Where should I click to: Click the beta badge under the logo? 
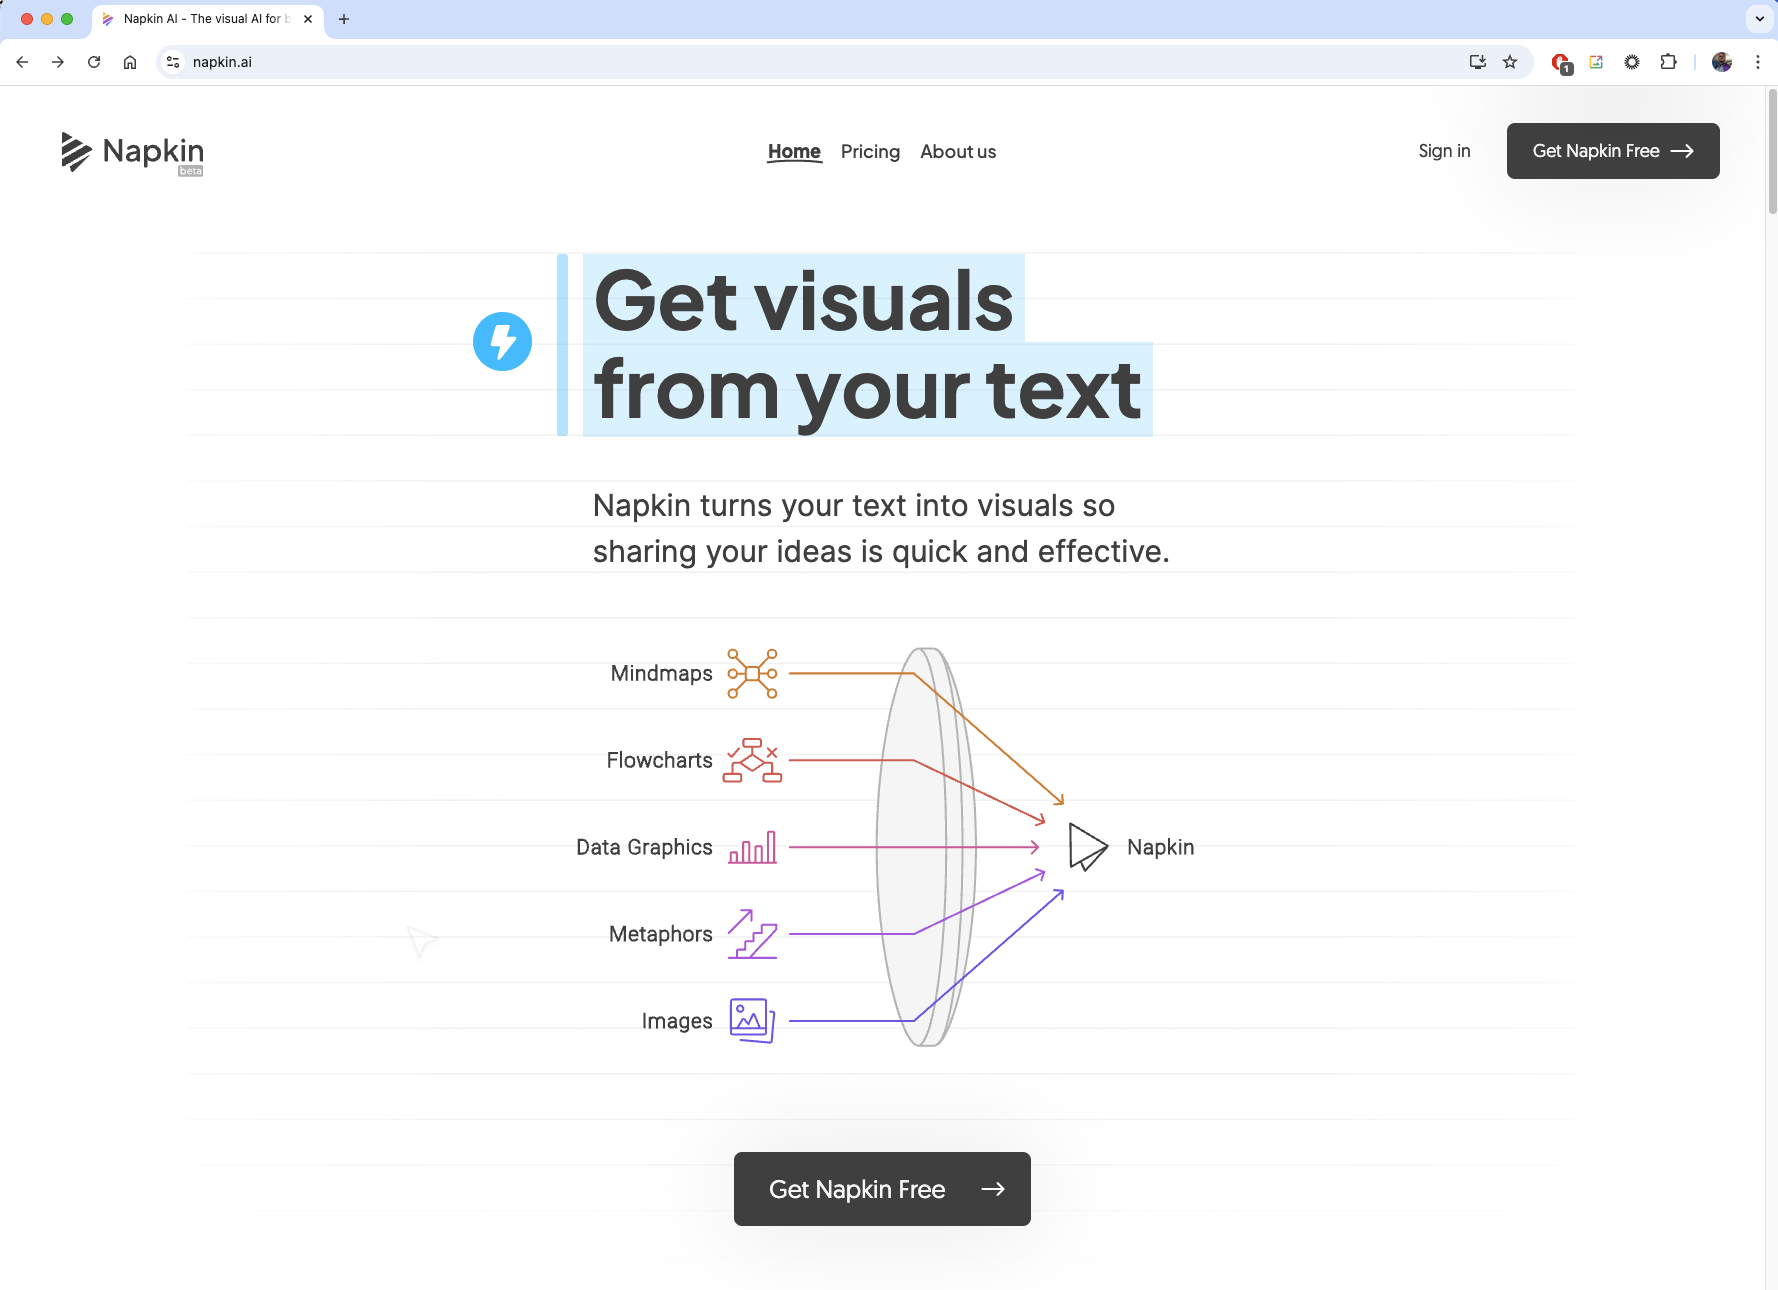click(191, 171)
